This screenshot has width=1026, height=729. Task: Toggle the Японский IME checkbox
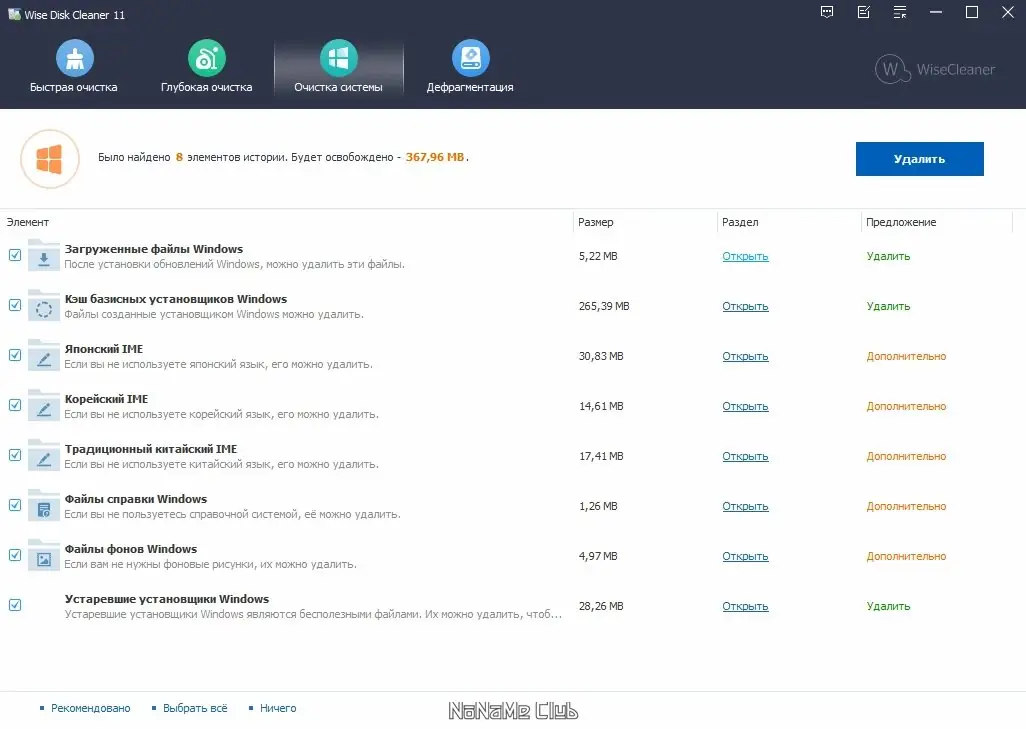15,355
